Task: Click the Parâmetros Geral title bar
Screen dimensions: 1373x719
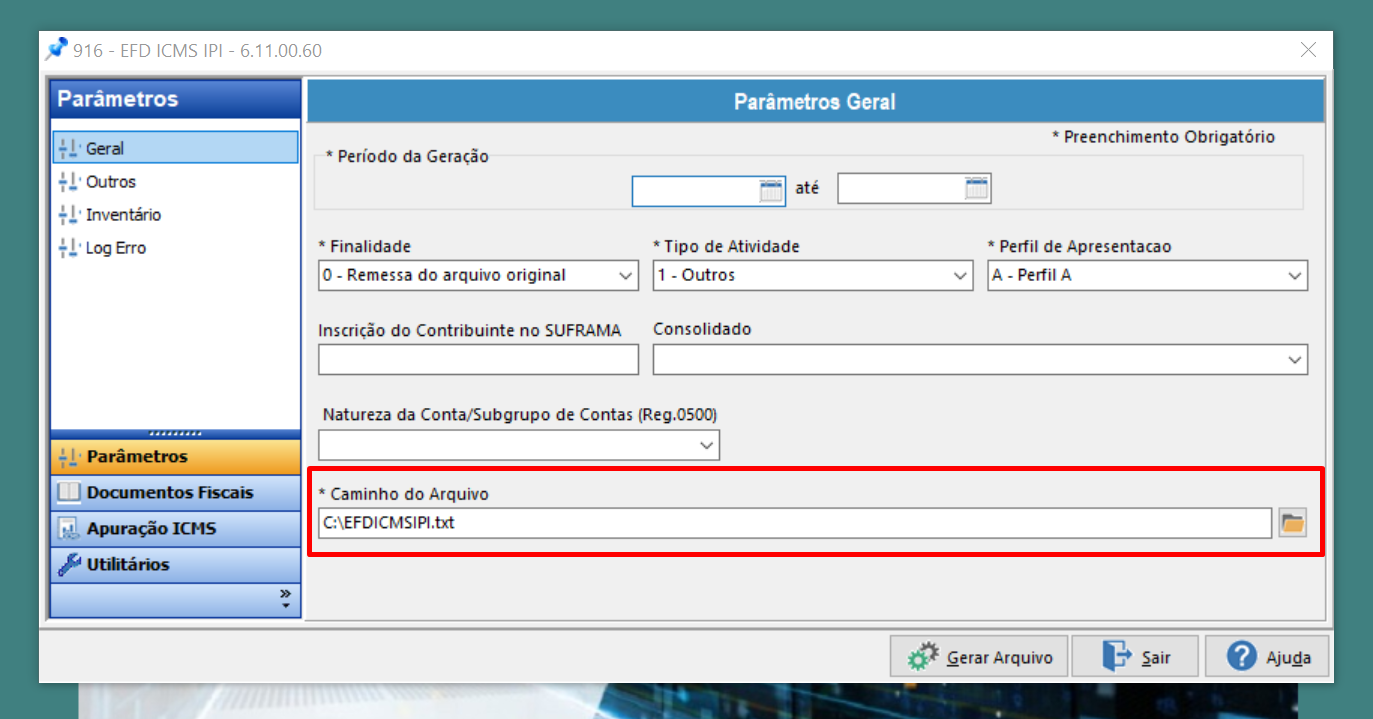Action: coord(815,102)
